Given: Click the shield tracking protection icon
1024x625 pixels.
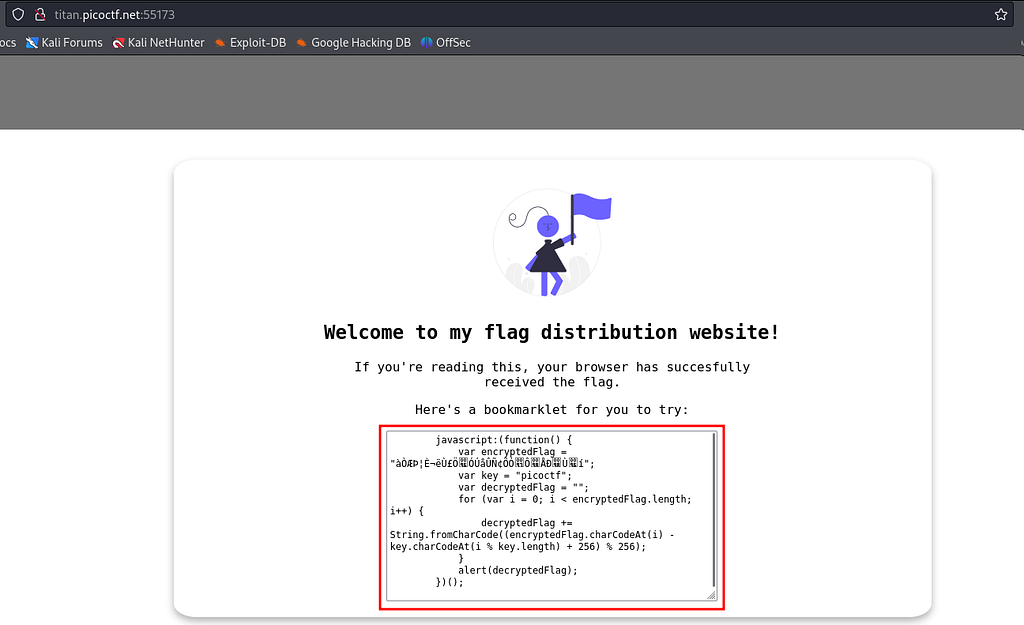Looking at the screenshot, I should tap(18, 14).
